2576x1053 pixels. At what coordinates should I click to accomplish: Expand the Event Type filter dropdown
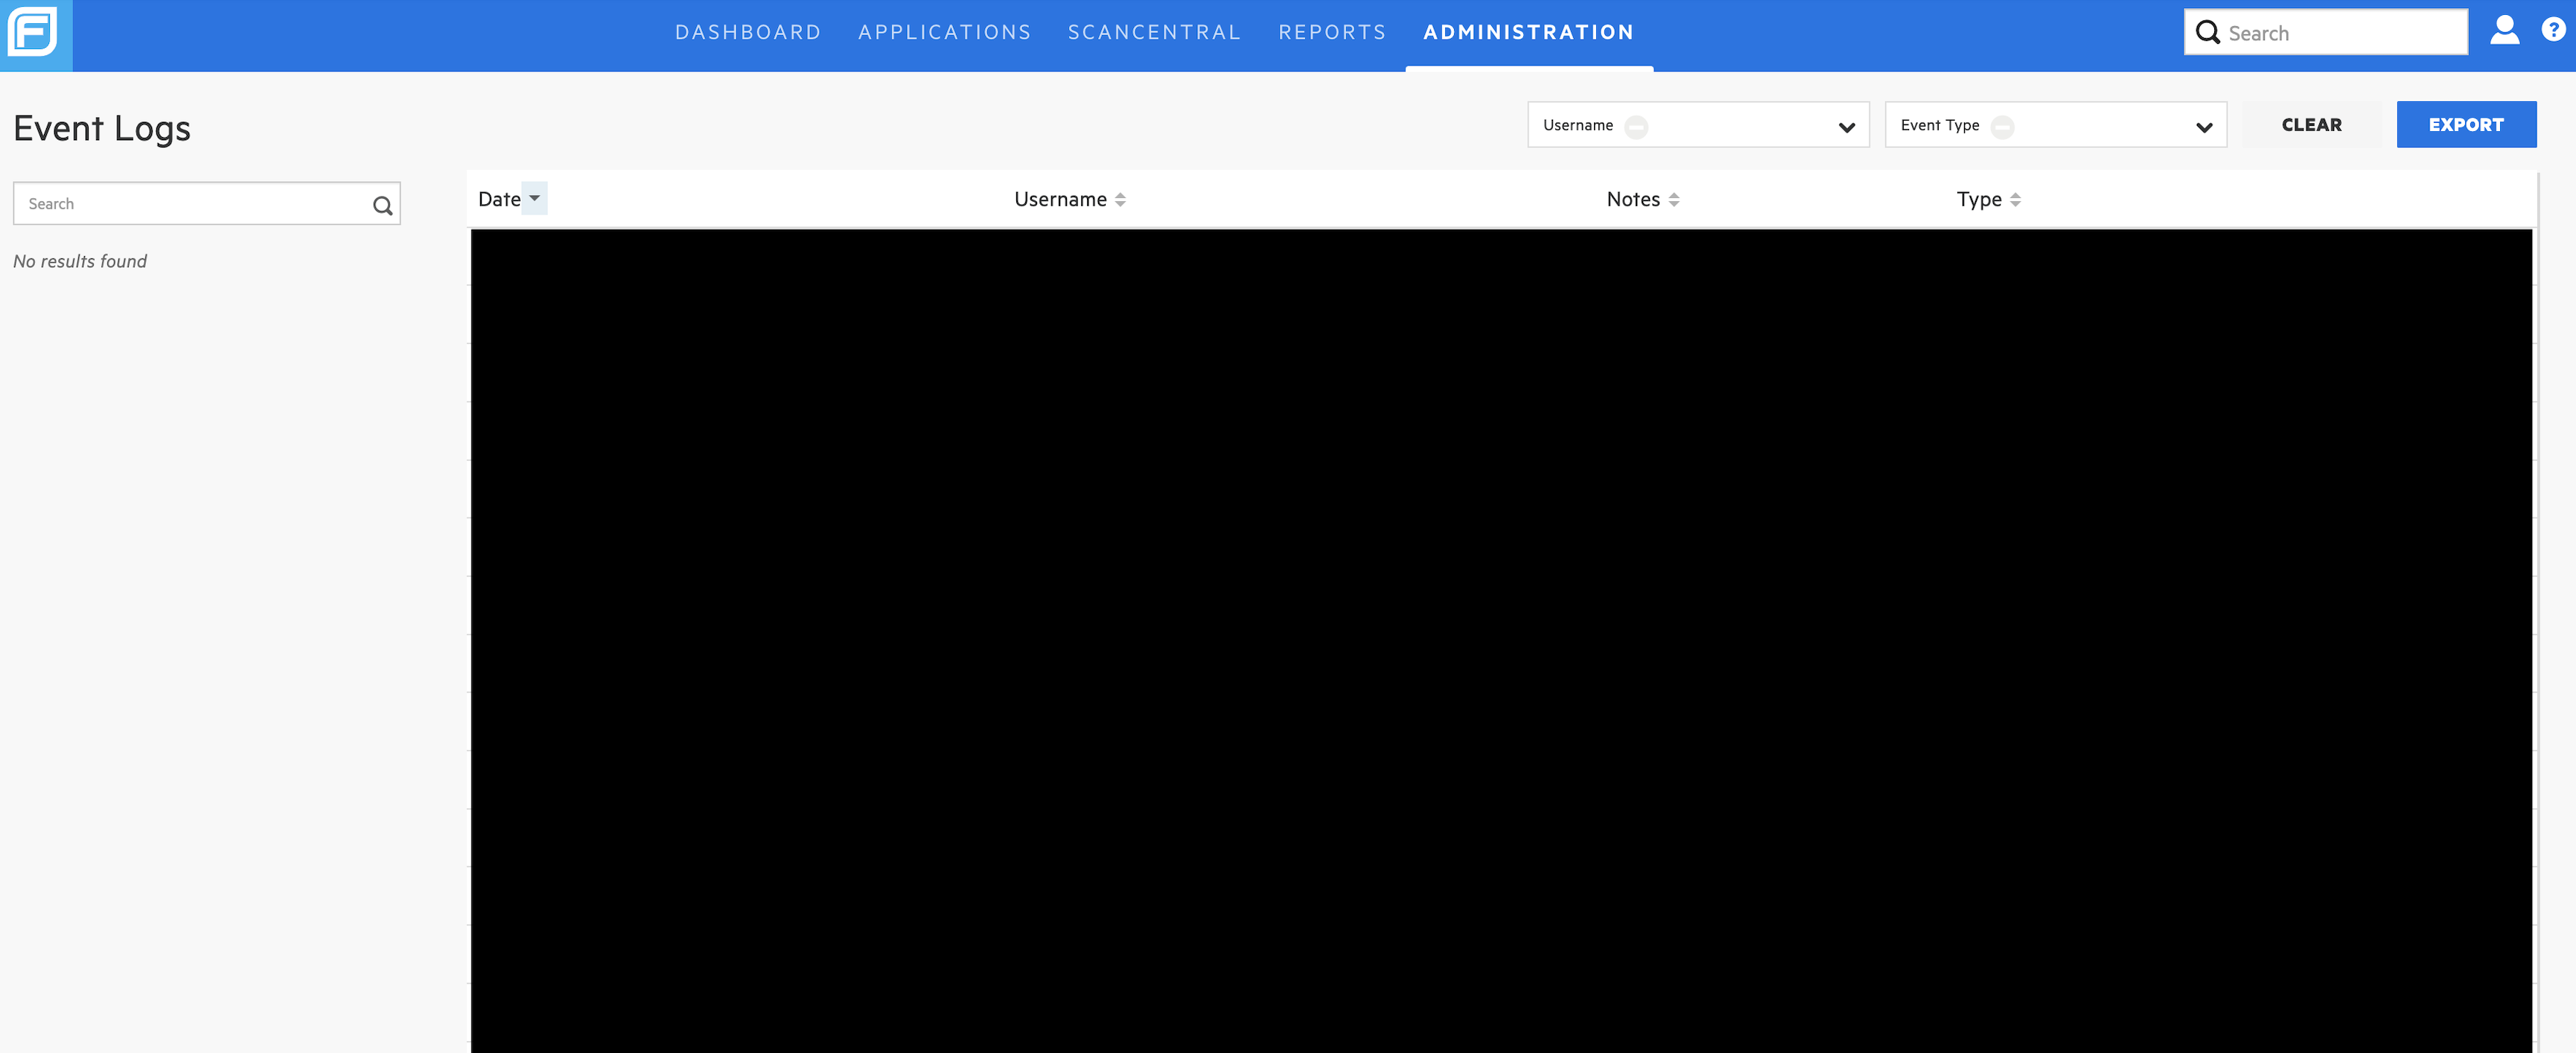point(2203,127)
